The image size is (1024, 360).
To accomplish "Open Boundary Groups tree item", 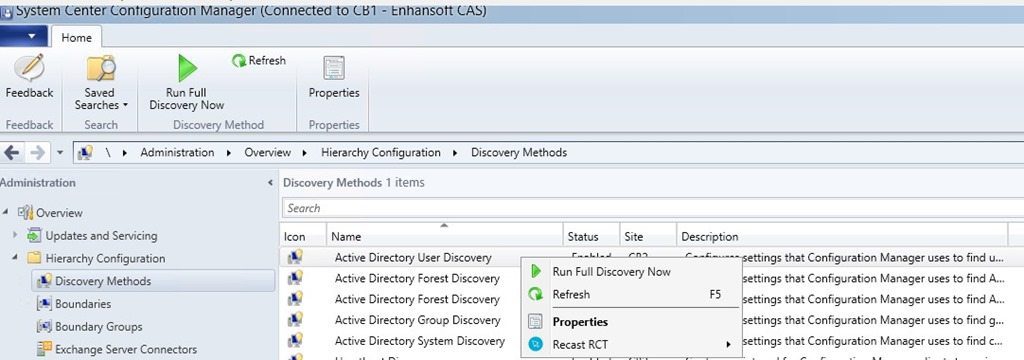I will (99, 327).
